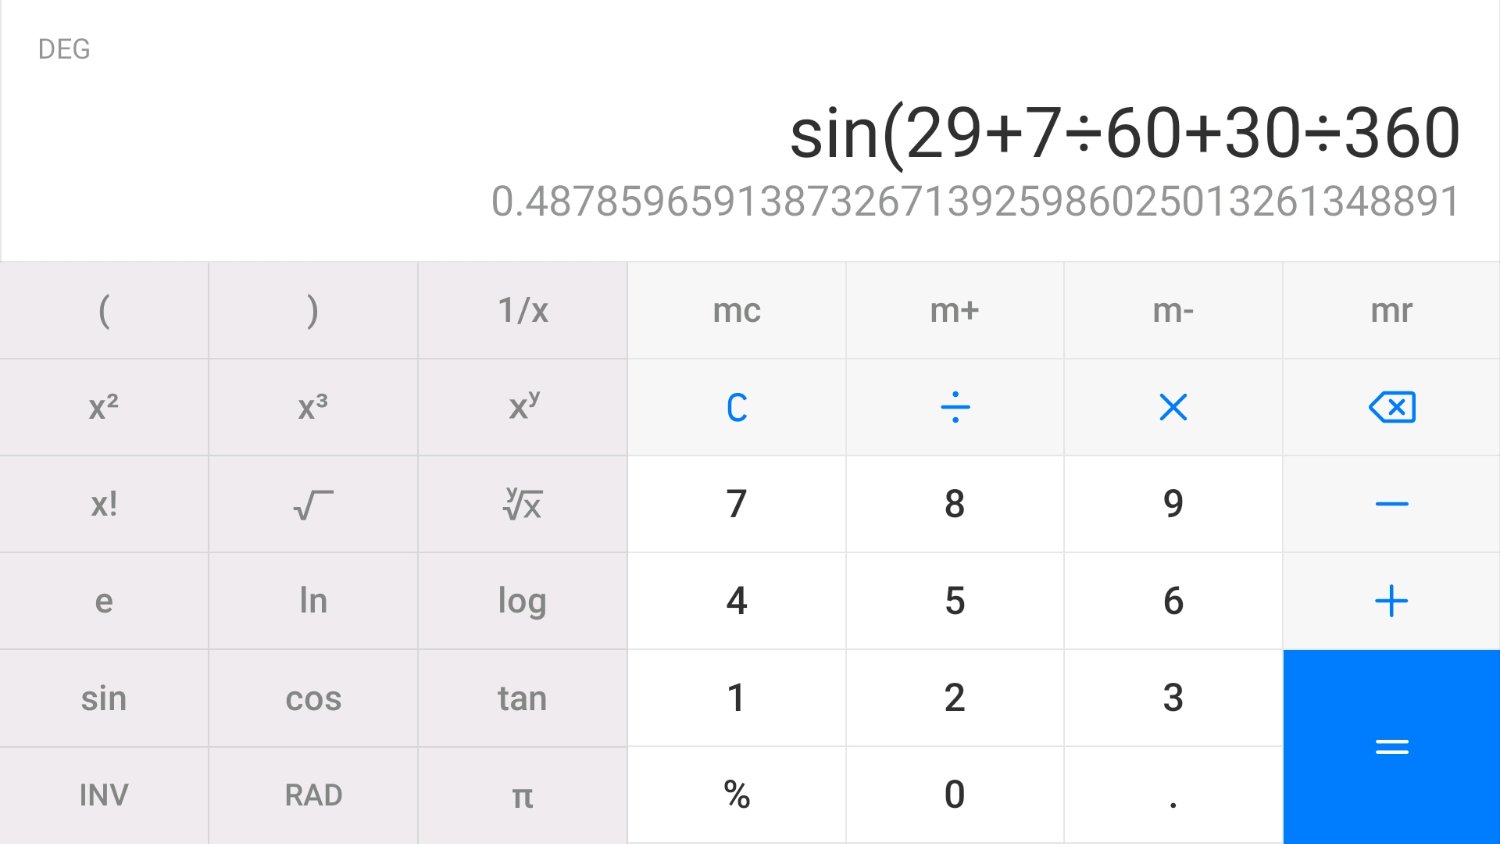This screenshot has height=844, width=1500.
Task: Select the square root function key
Action: tap(313, 504)
